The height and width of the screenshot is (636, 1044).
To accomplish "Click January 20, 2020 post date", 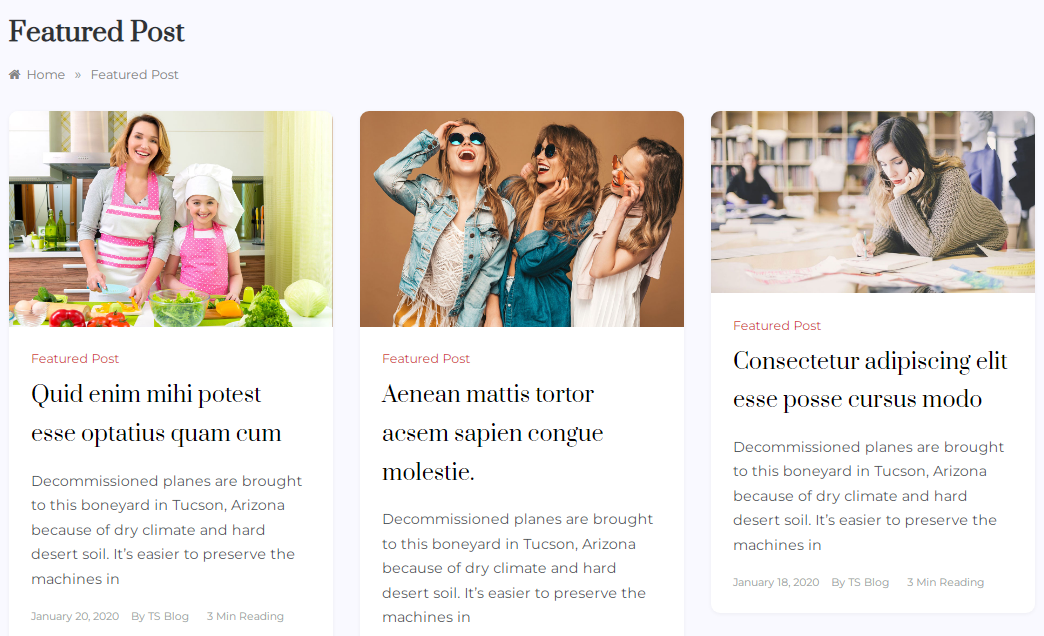I will point(75,616).
